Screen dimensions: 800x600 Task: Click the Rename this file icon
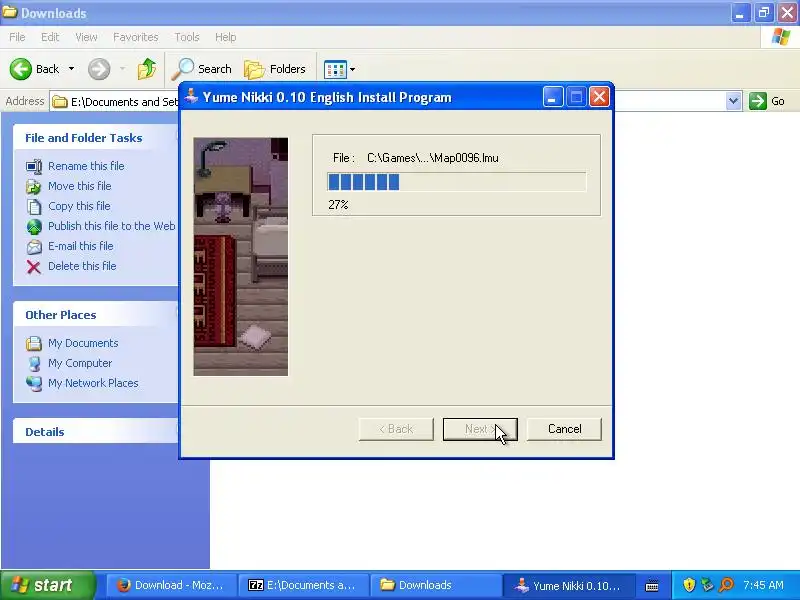(x=34, y=166)
